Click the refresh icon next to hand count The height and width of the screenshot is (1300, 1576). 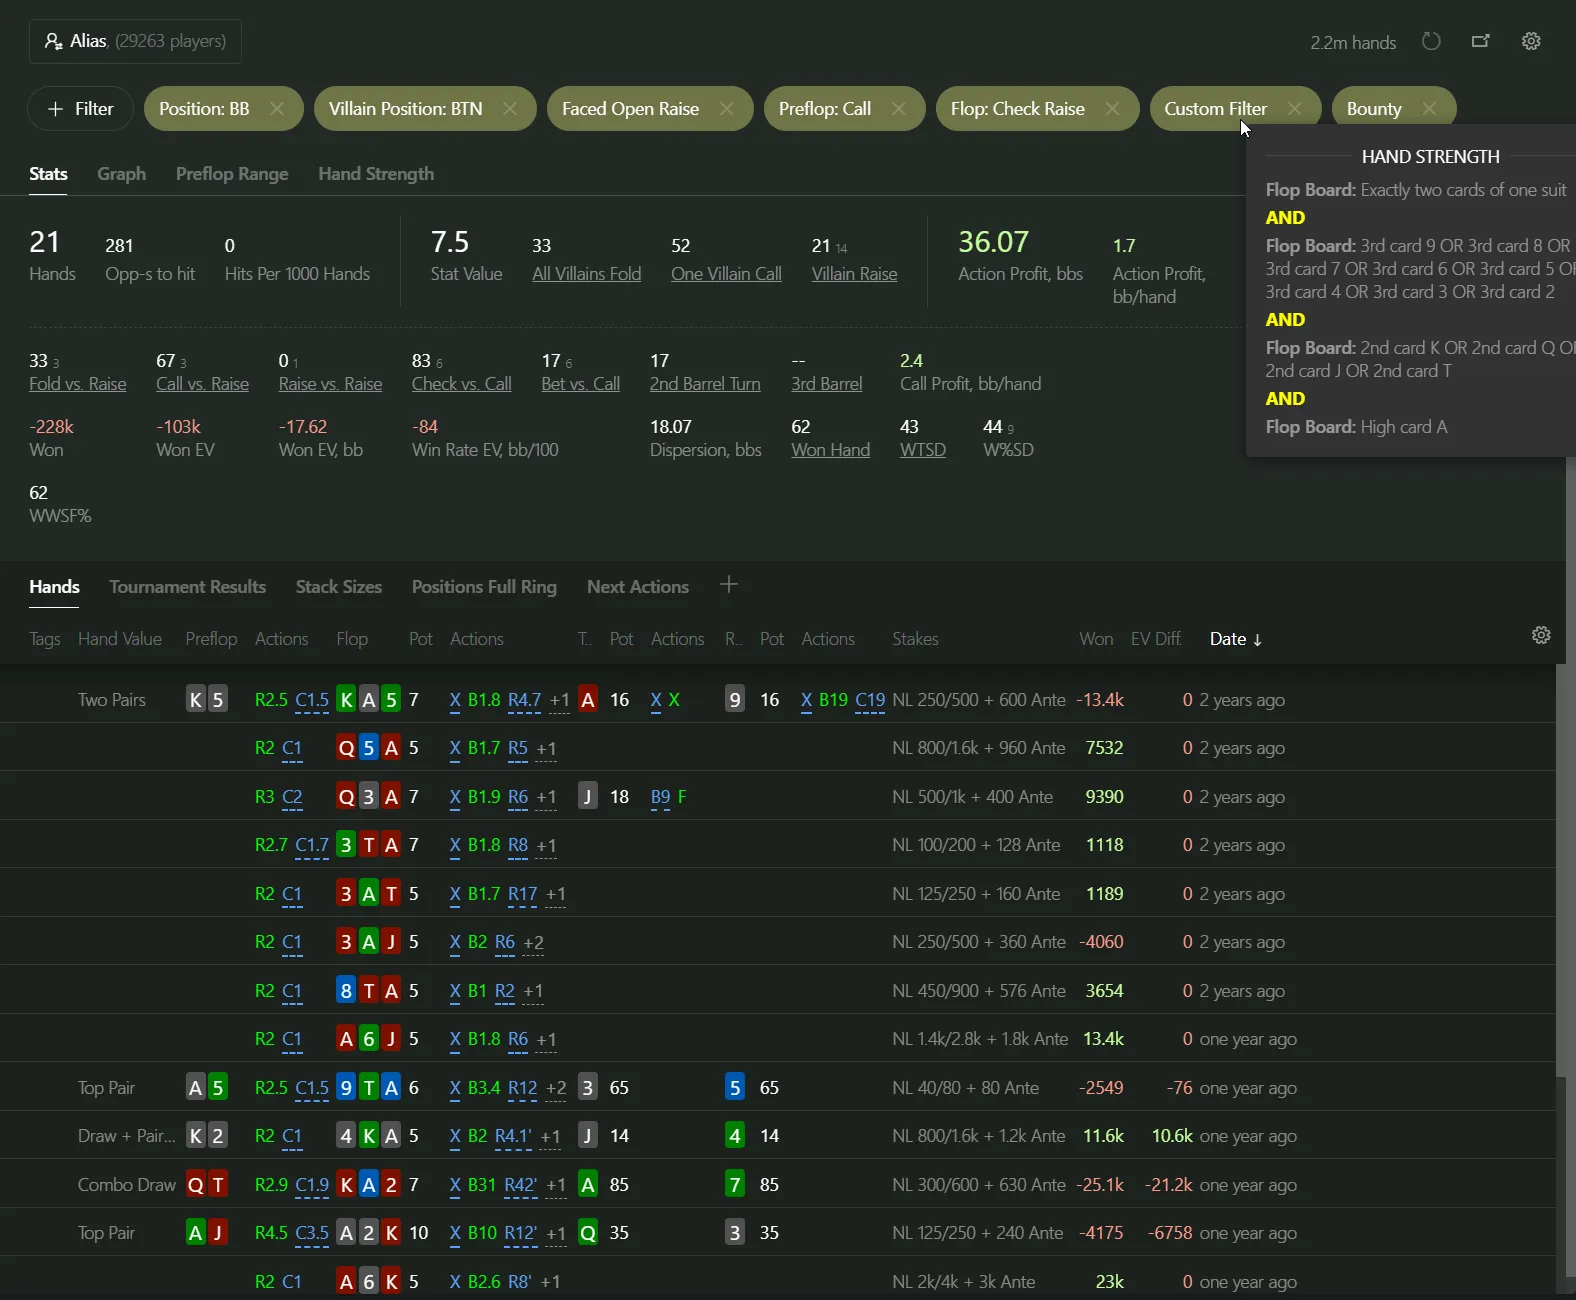(1431, 42)
